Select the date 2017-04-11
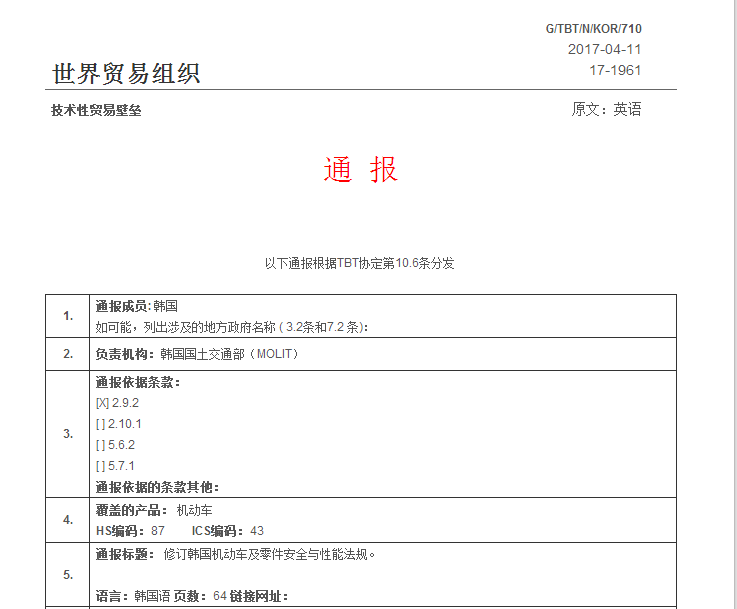 click(604, 49)
